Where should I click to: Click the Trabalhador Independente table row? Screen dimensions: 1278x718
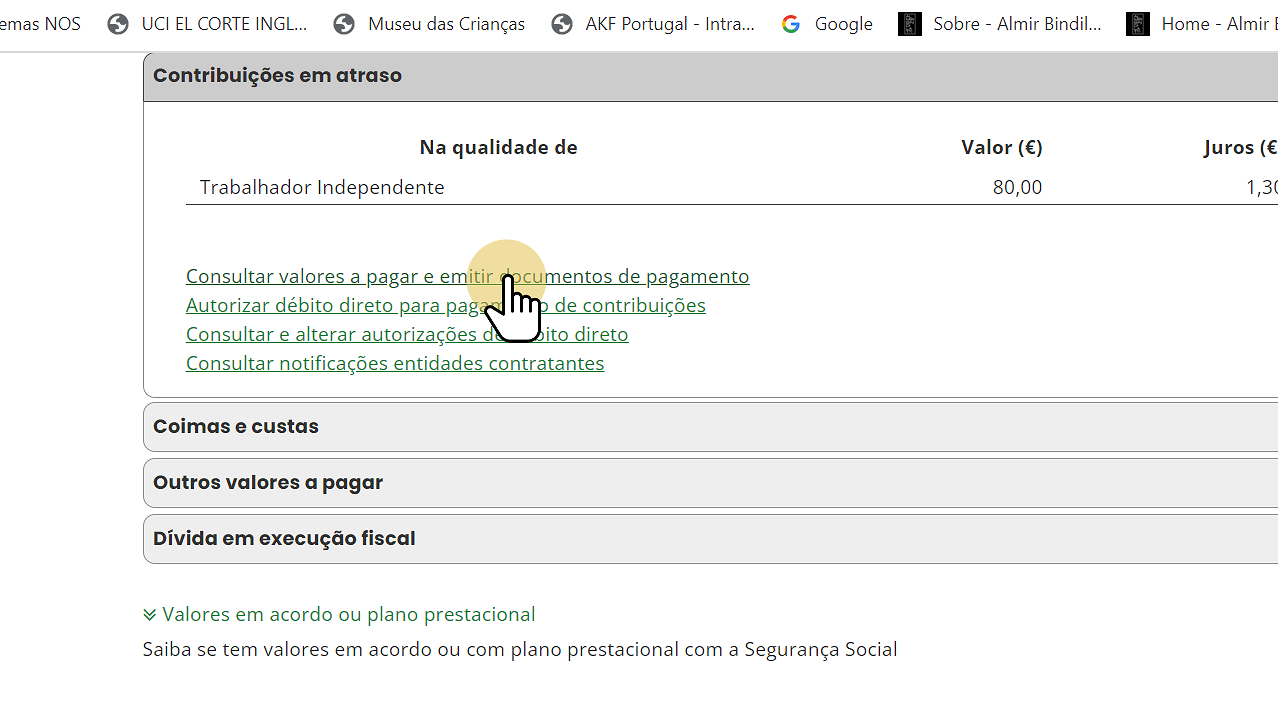[321, 187]
